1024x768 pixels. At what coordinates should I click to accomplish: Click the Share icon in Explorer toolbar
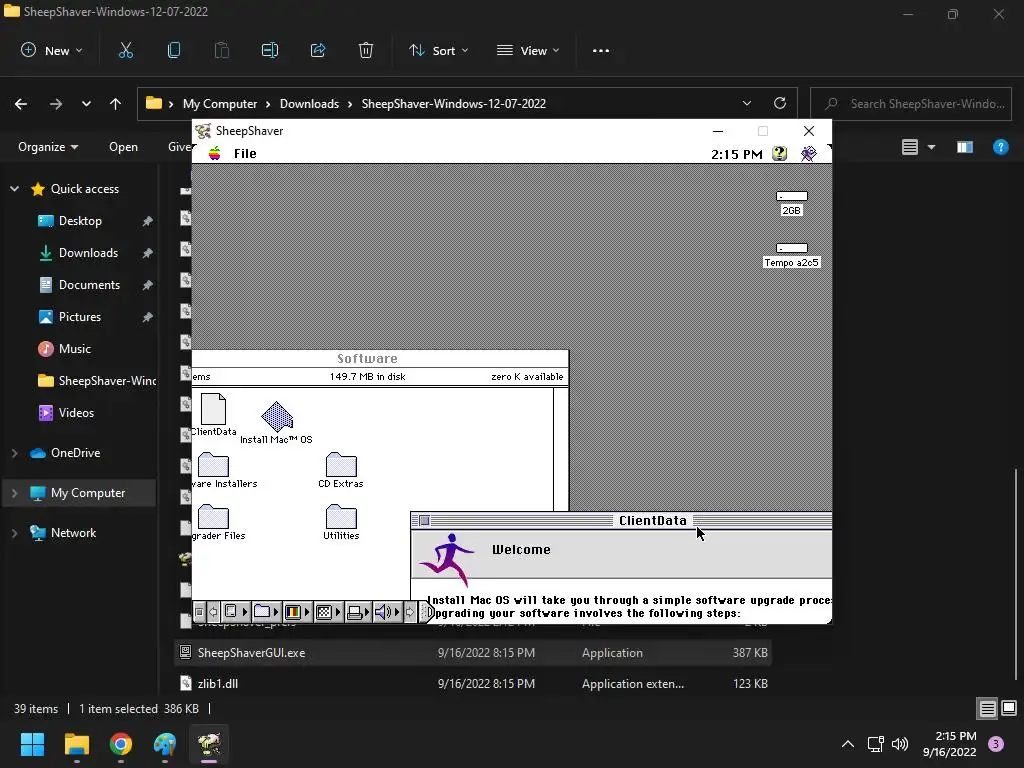[x=318, y=50]
